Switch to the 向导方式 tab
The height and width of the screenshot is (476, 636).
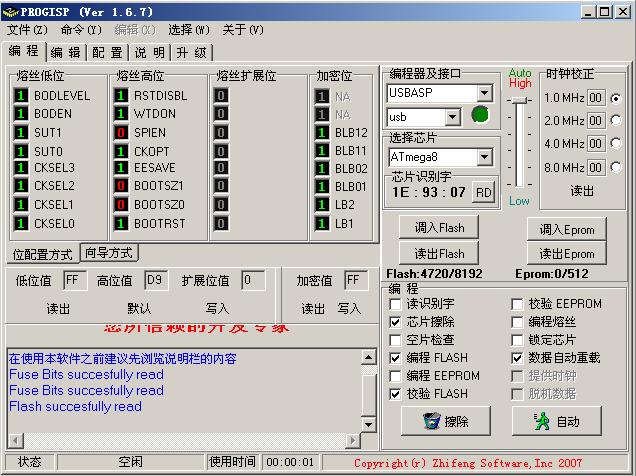pyautogui.click(x=109, y=253)
